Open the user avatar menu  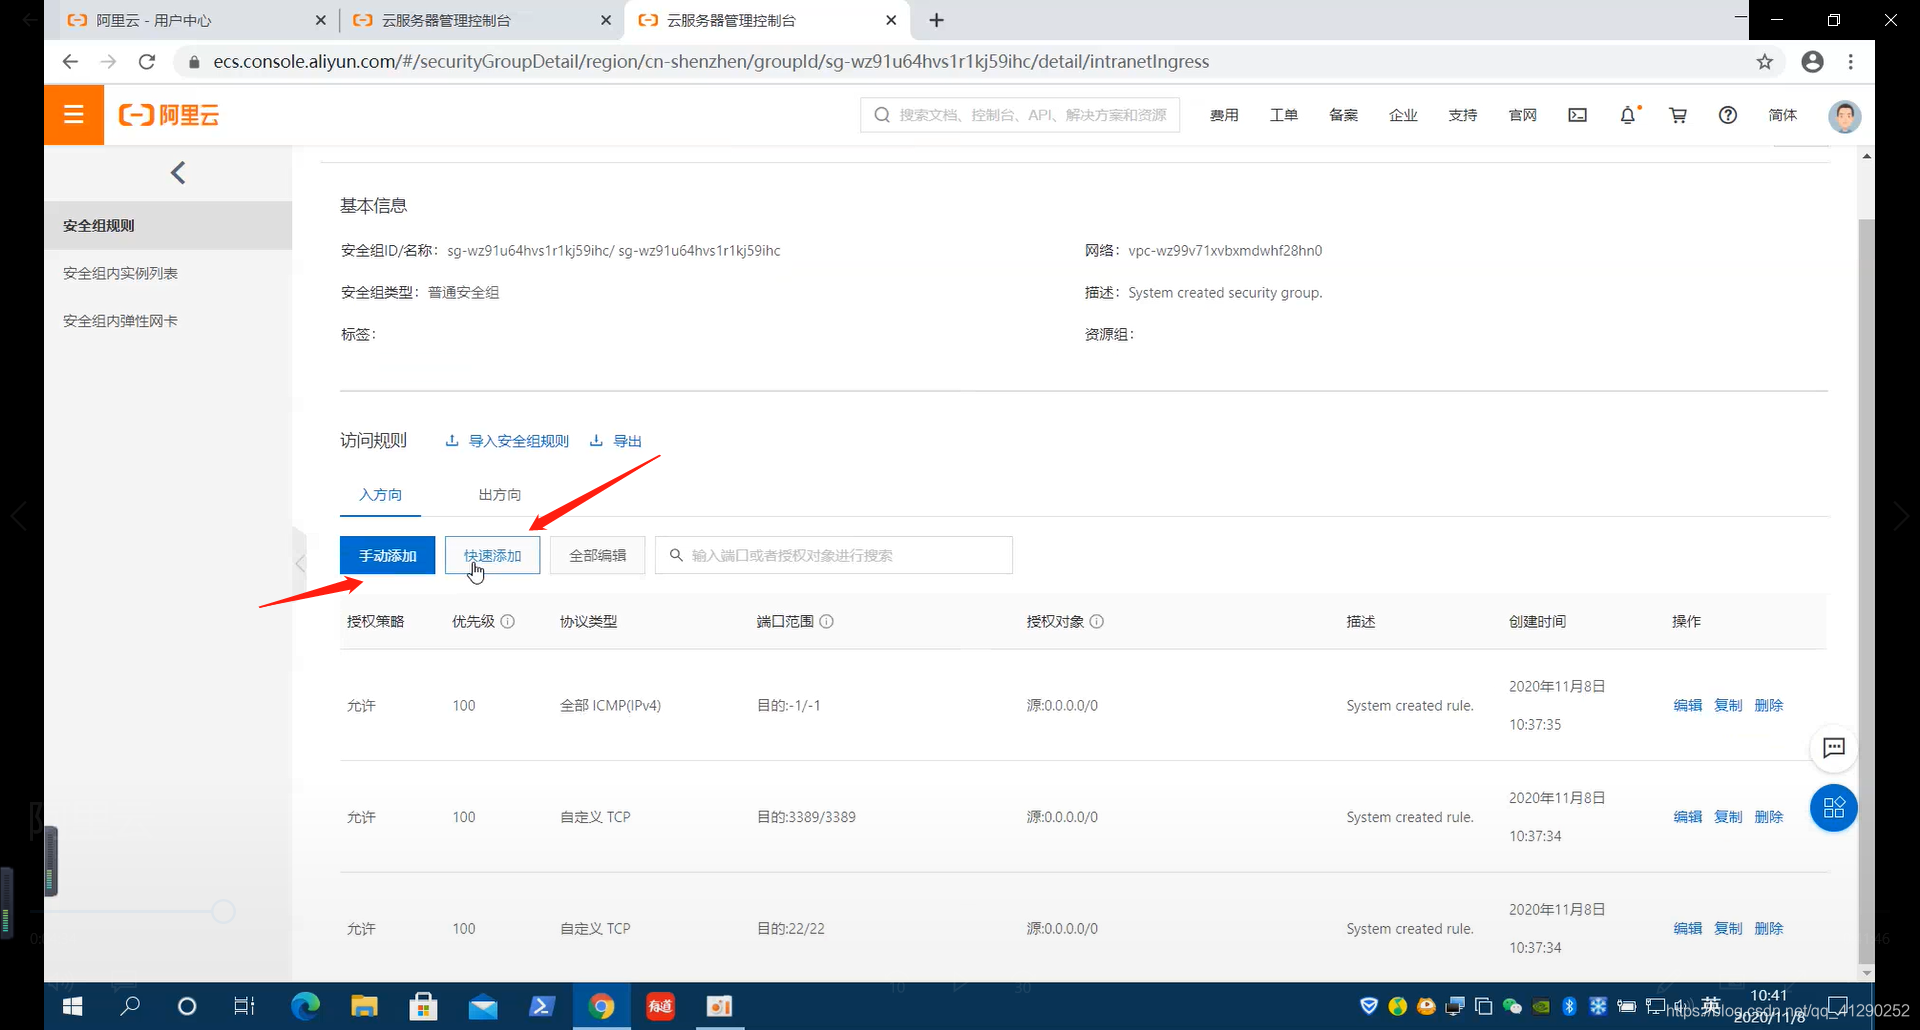1845,116
